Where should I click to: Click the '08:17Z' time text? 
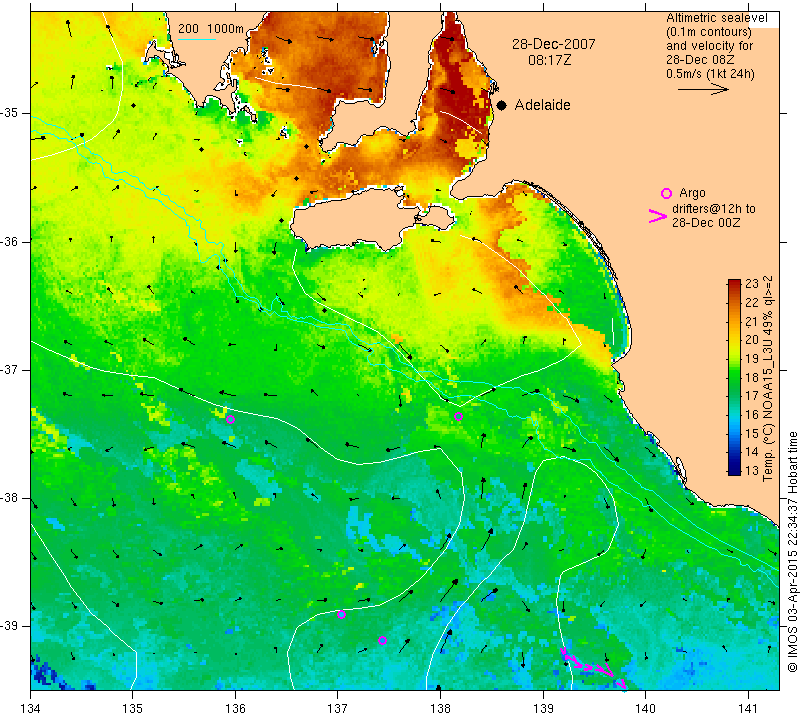click(549, 60)
